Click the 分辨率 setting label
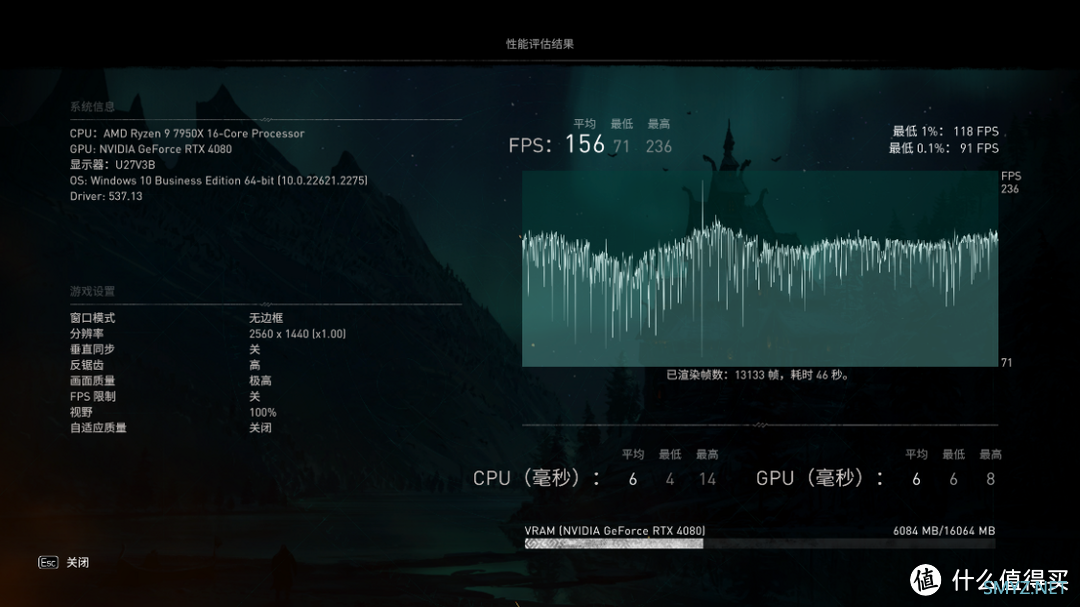Screen dimensions: 1080x607 coord(87,333)
